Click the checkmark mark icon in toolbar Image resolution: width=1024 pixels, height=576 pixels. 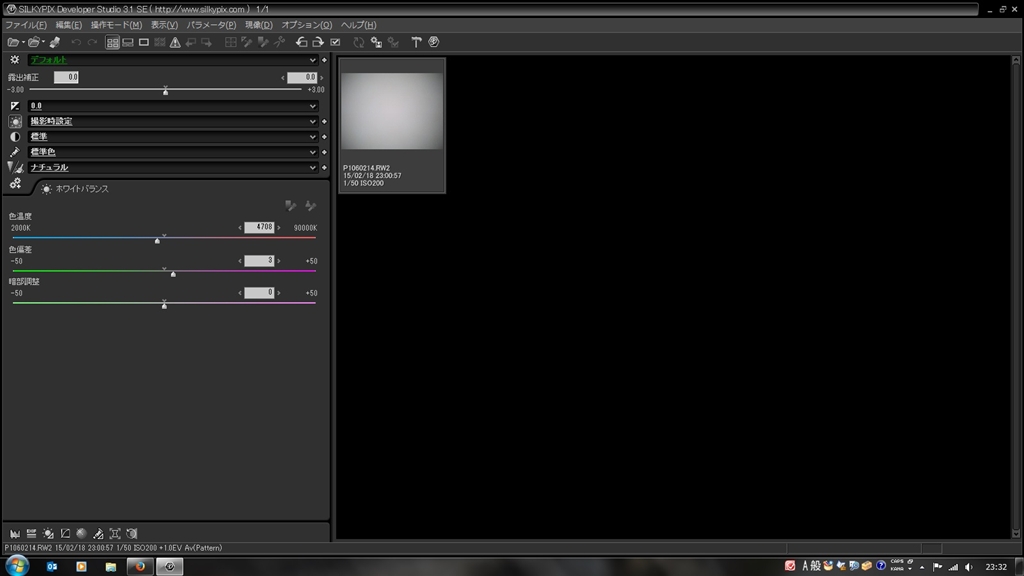click(335, 42)
